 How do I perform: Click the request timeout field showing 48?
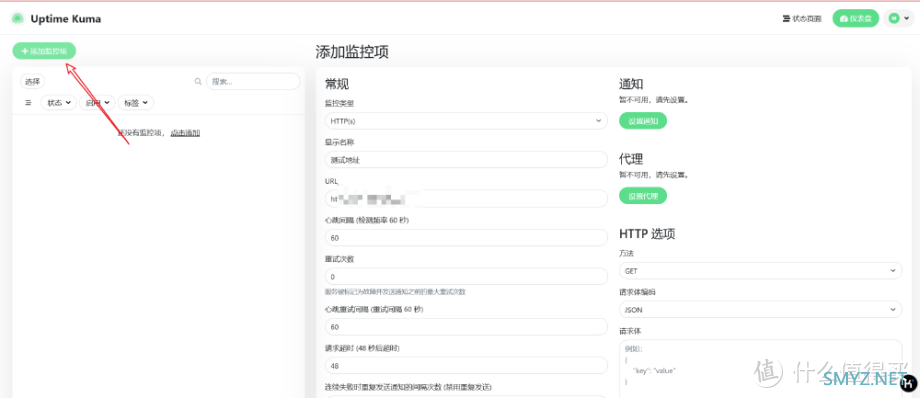466,366
